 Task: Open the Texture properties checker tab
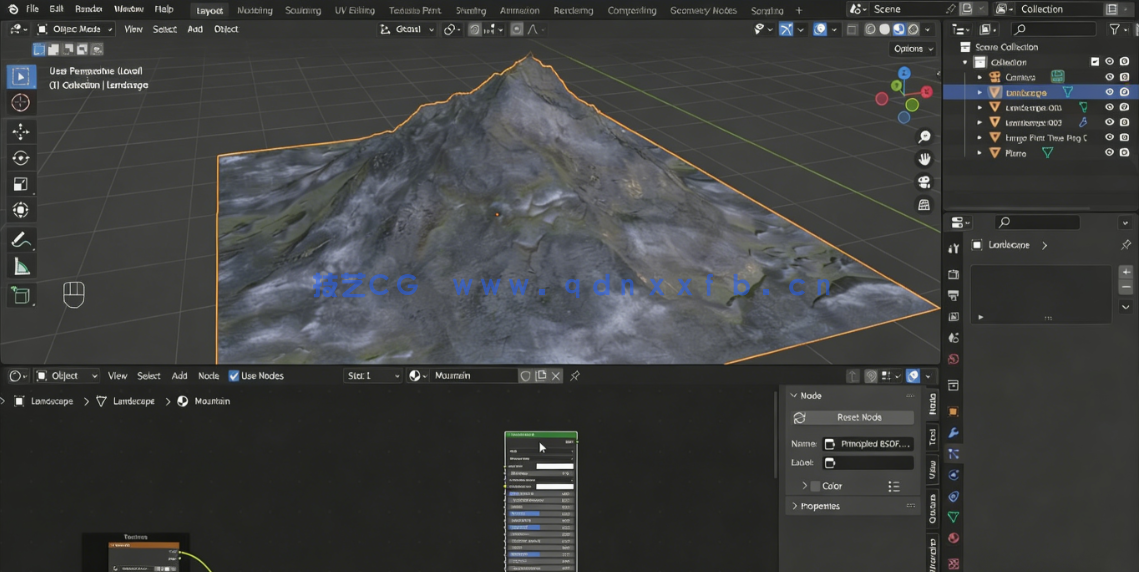point(954,563)
